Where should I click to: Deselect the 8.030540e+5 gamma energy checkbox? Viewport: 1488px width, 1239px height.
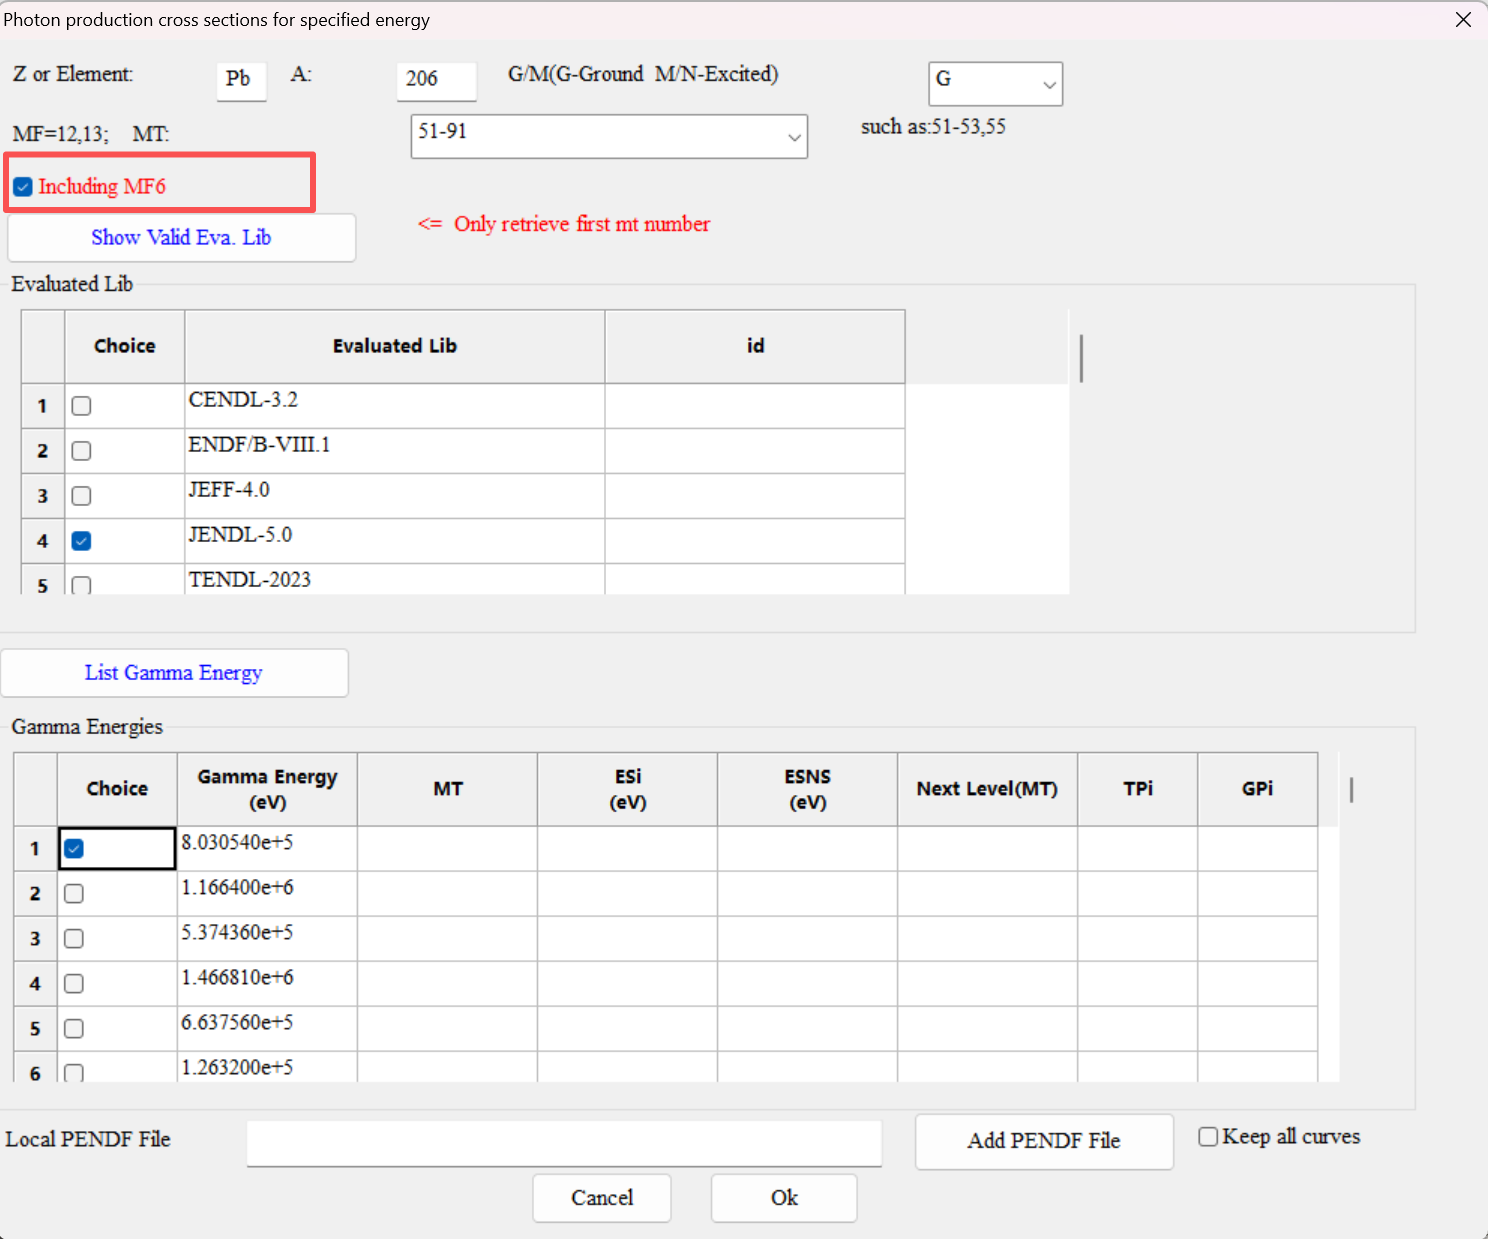[x=74, y=849]
